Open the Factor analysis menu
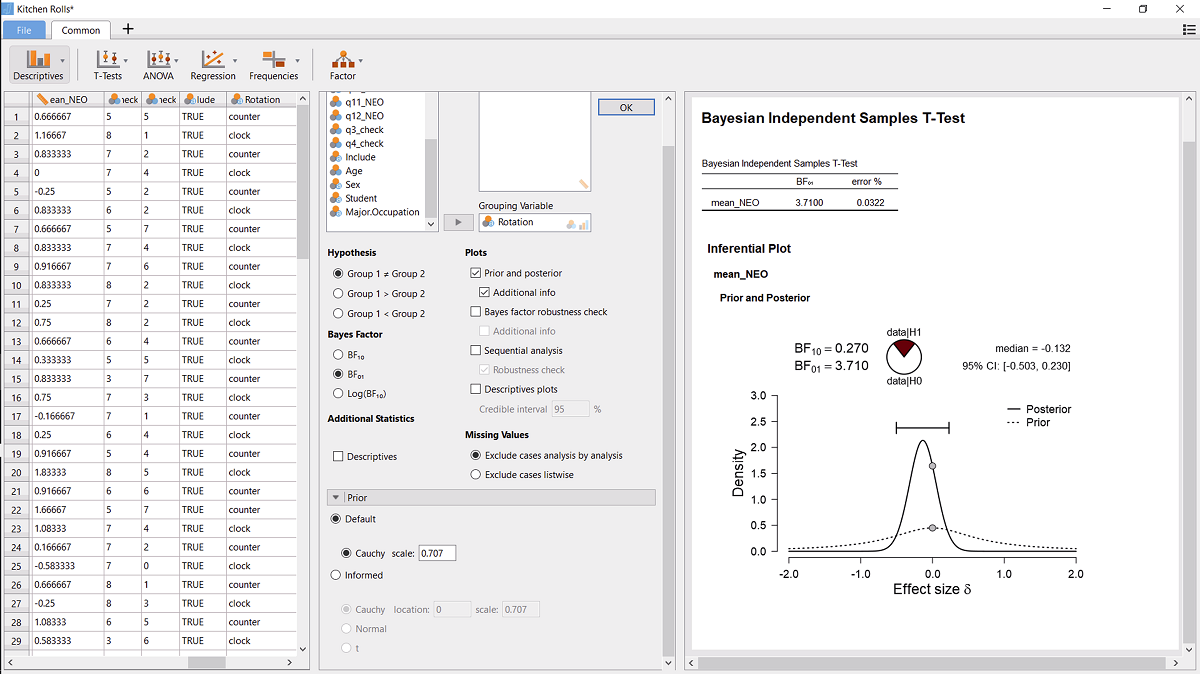 (x=343, y=64)
